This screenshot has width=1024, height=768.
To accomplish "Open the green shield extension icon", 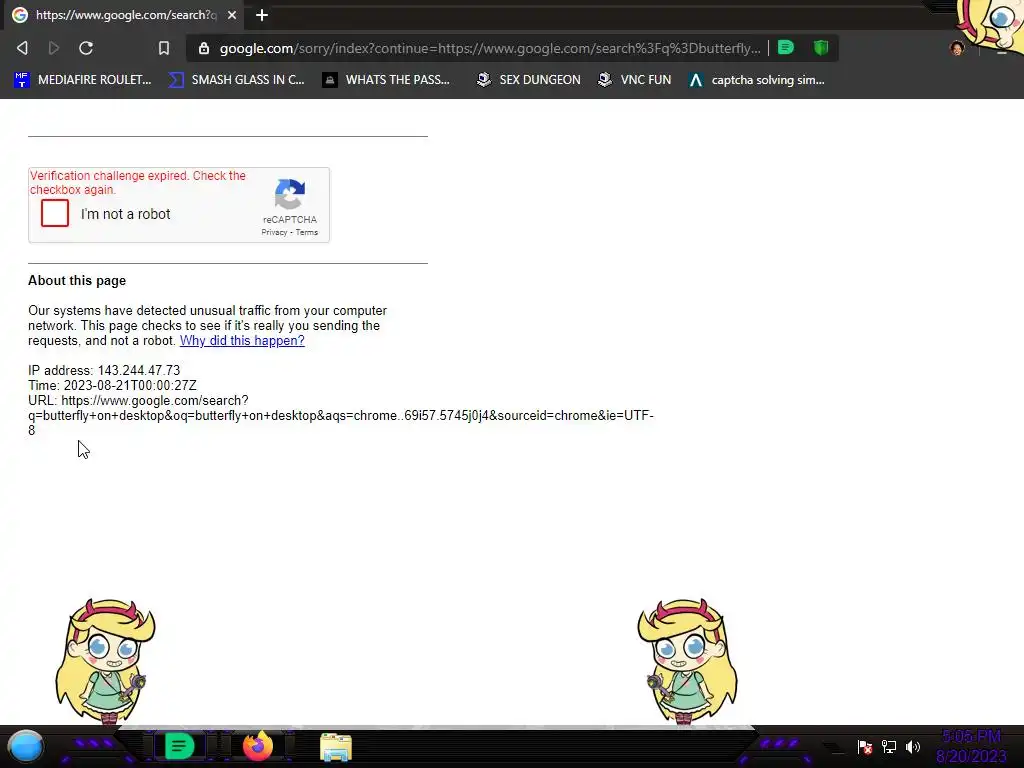I will coord(821,48).
